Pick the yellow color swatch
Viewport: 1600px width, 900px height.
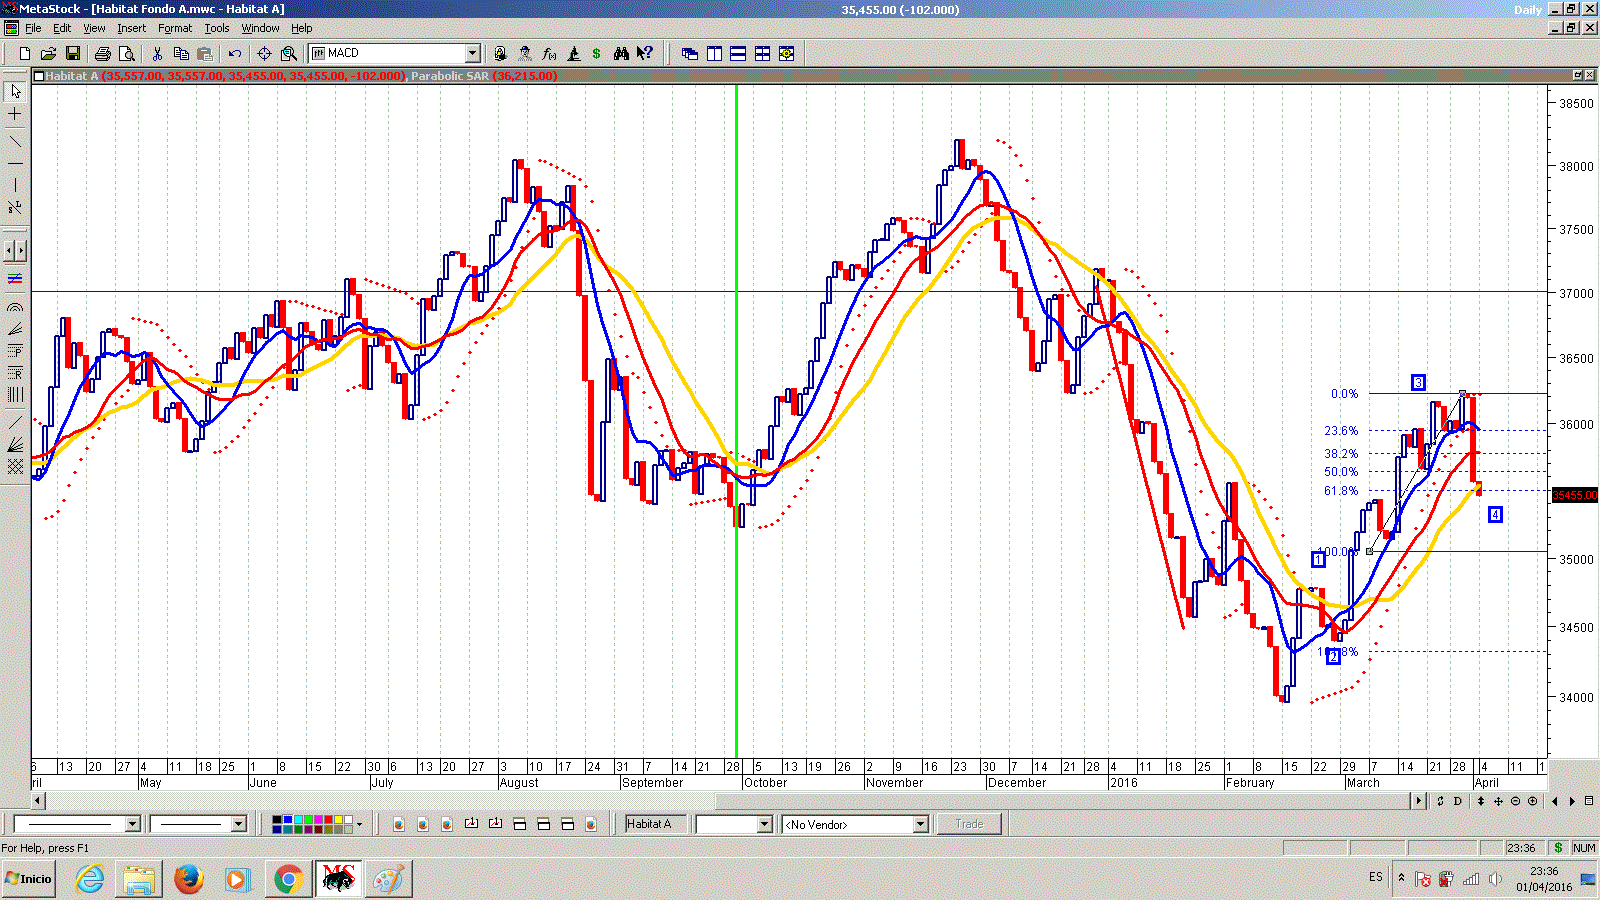pos(336,820)
